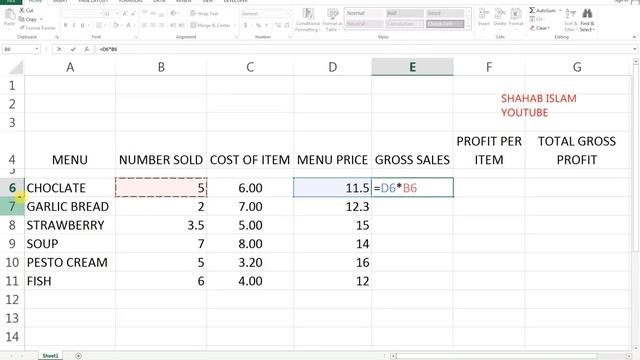This screenshot has width=640, height=360.
Task: Activate the Format Painter brush
Action: pyautogui.click(x=37, y=28)
